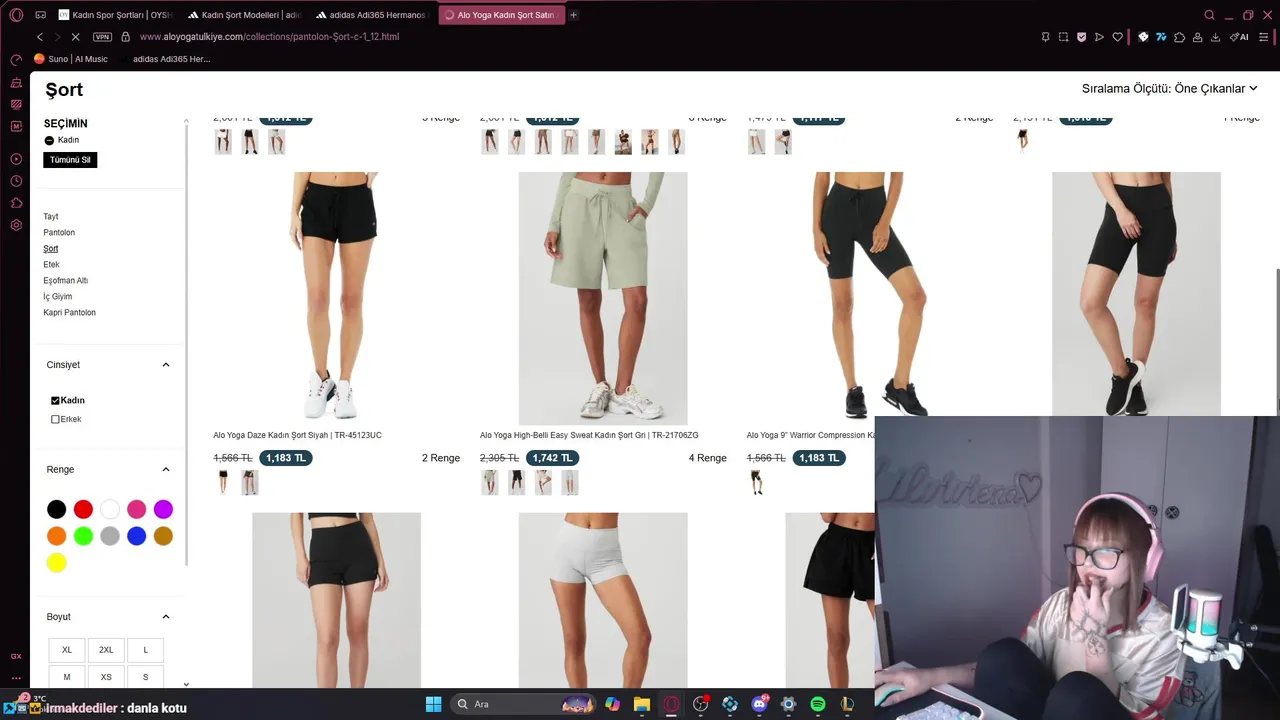
Task: Open the ad blocker shield icon
Action: coord(1081,37)
